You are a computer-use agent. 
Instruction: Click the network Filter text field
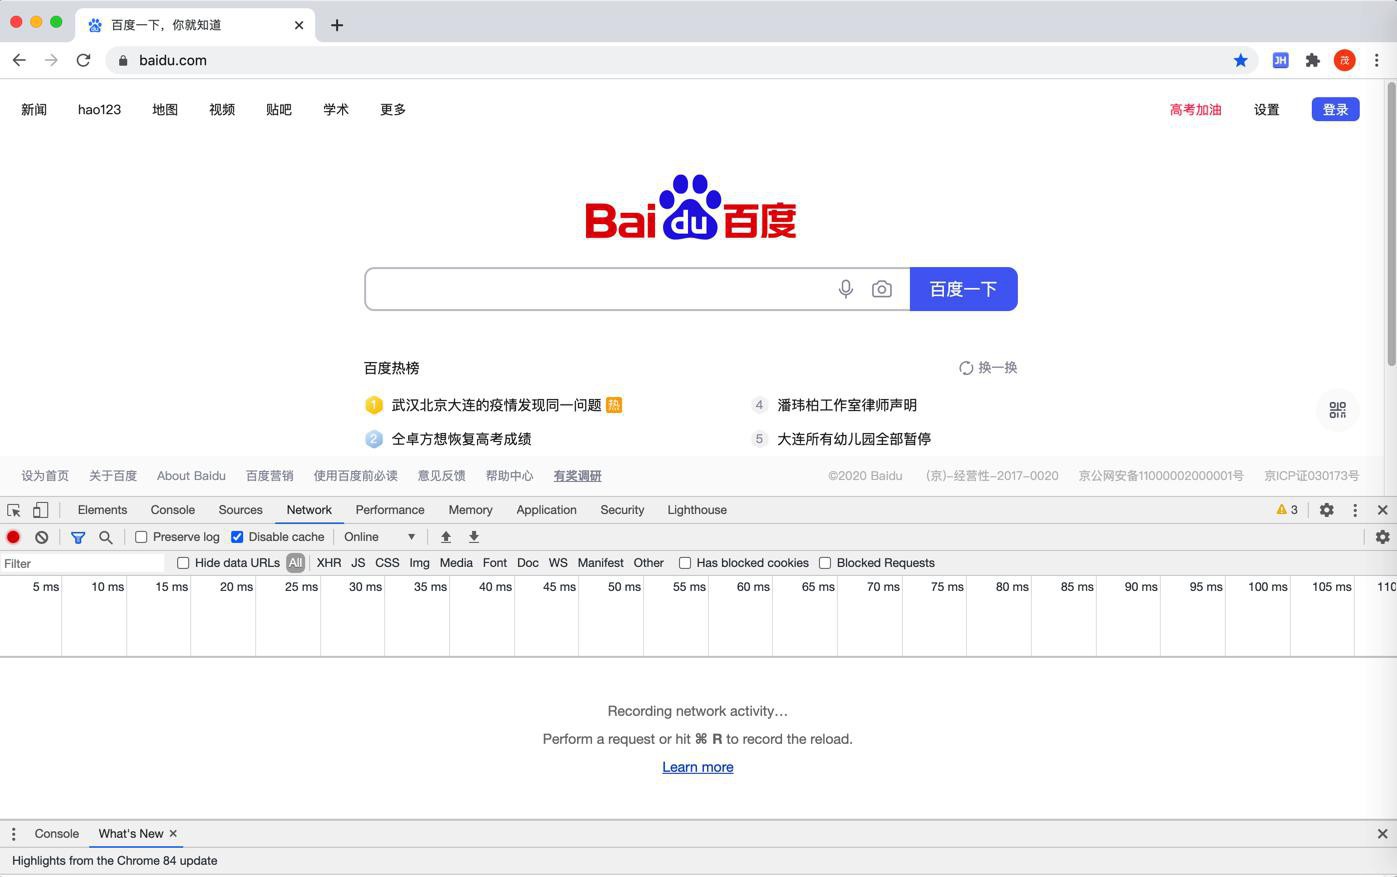pos(83,563)
